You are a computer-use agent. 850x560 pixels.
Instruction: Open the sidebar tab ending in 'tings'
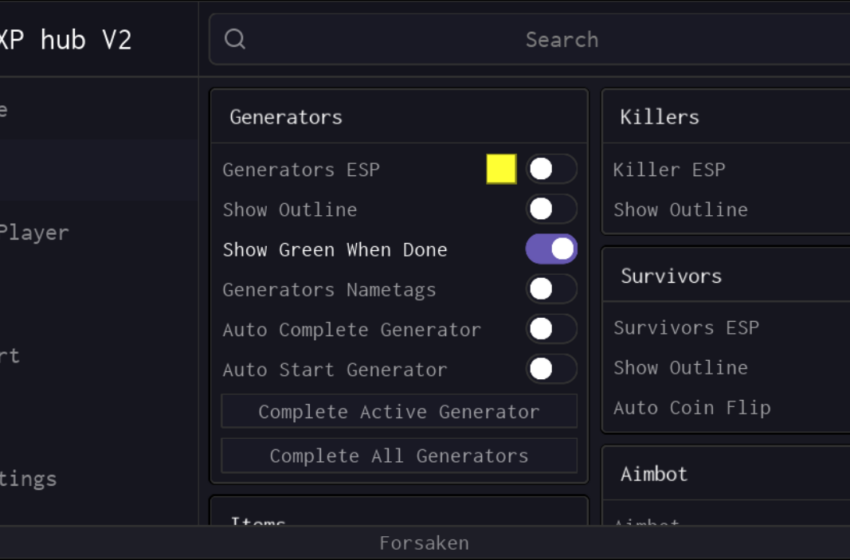click(x=28, y=479)
